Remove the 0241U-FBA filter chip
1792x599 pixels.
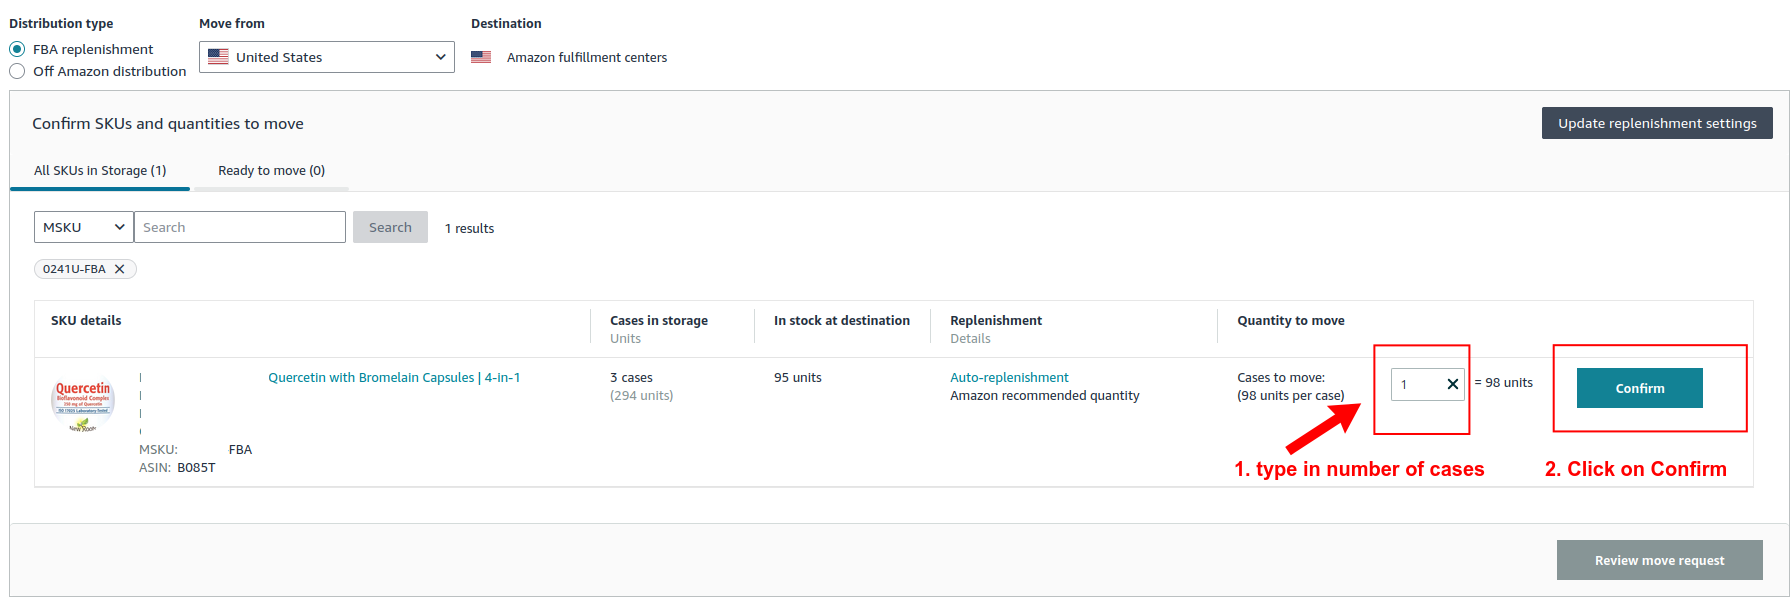(120, 269)
